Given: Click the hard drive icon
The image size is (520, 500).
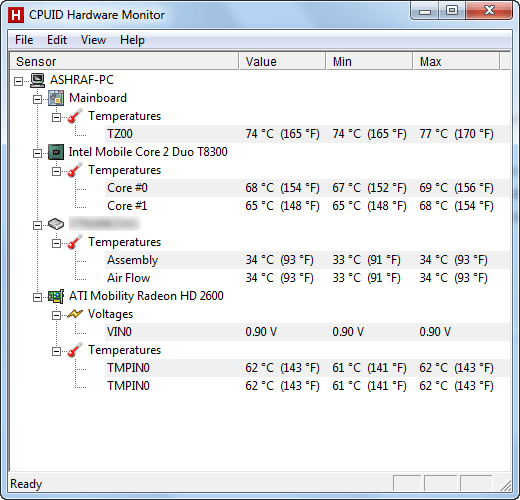Looking at the screenshot, I should pyautogui.click(x=56, y=224).
